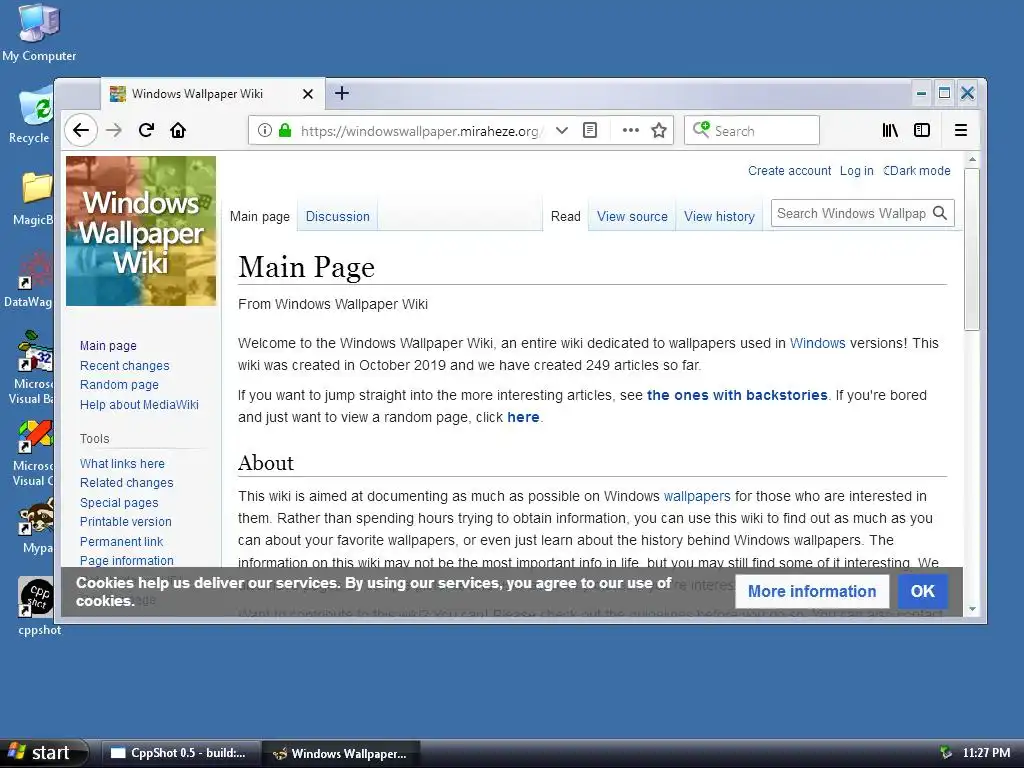Viewport: 1024px width, 768px height.
Task: Open Recent changes sidebar link
Action: point(125,366)
